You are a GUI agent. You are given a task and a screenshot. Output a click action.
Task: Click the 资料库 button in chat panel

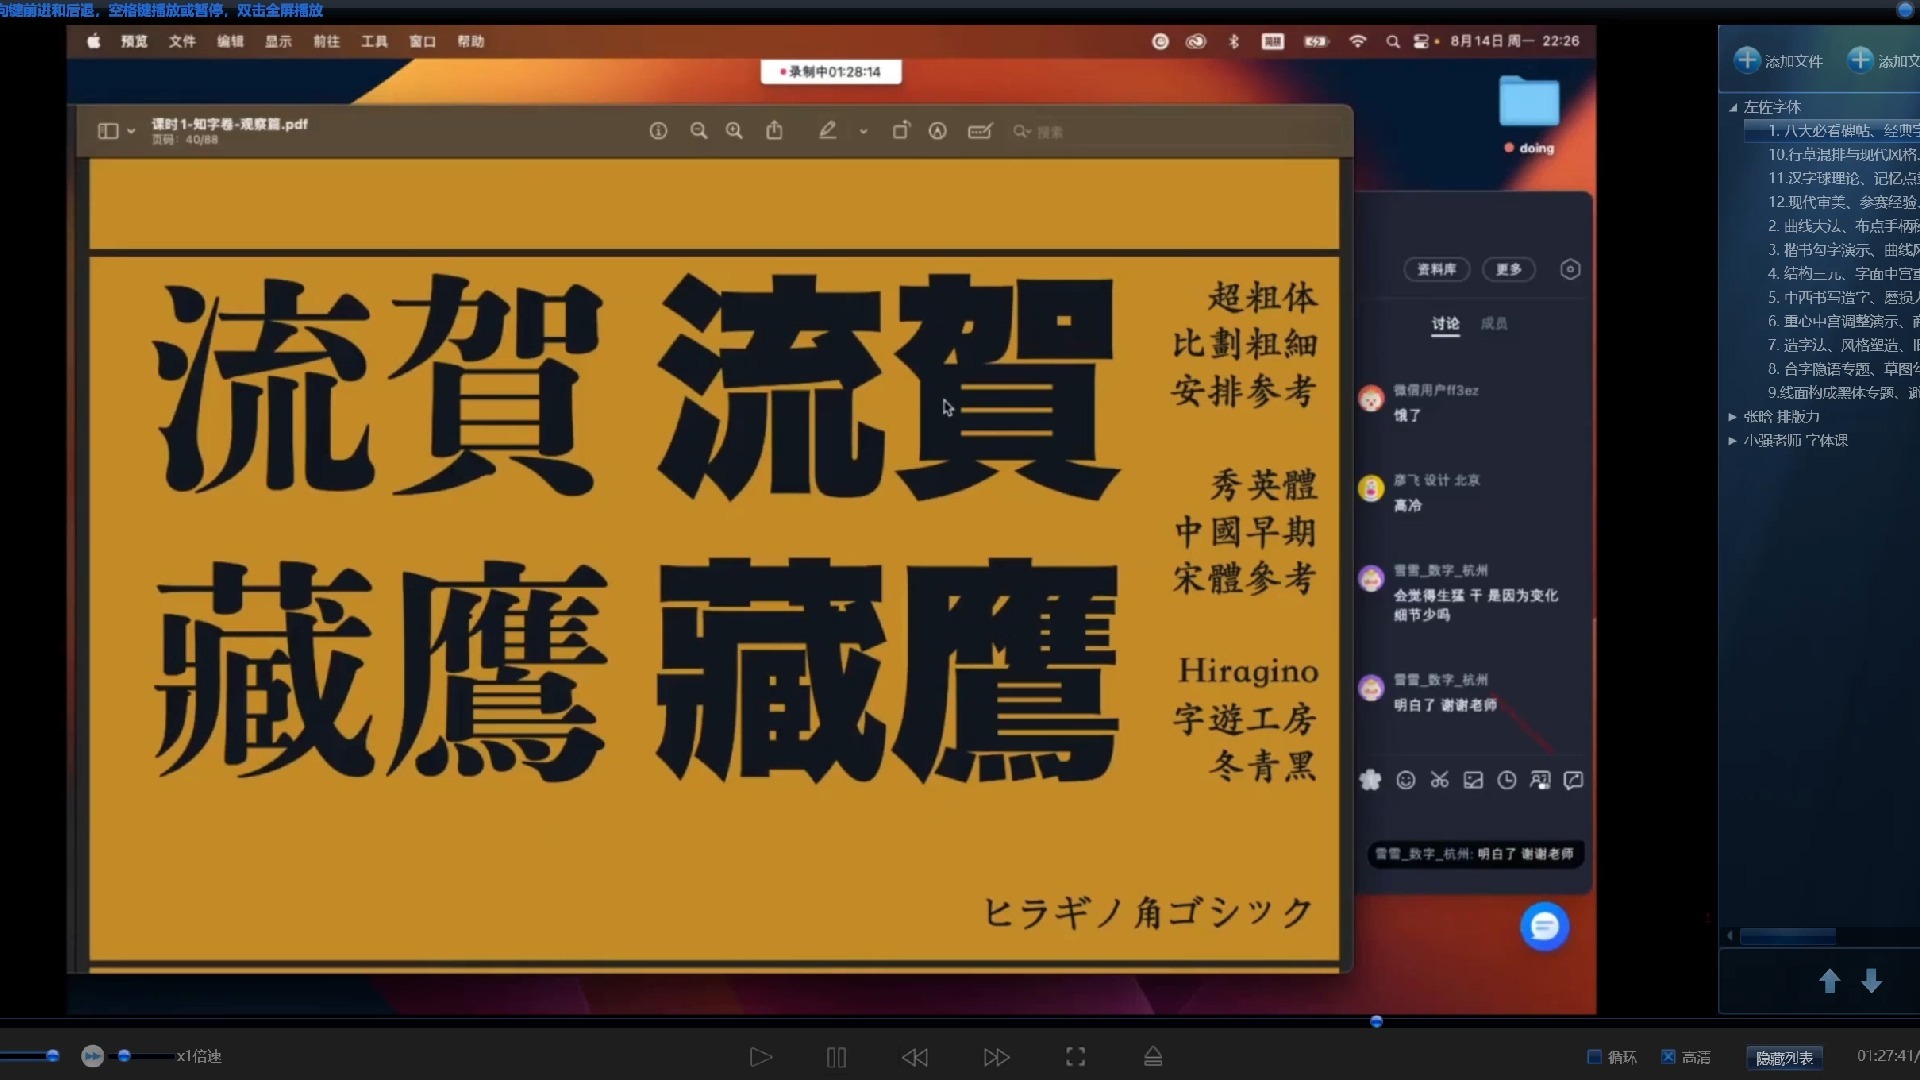1436,269
